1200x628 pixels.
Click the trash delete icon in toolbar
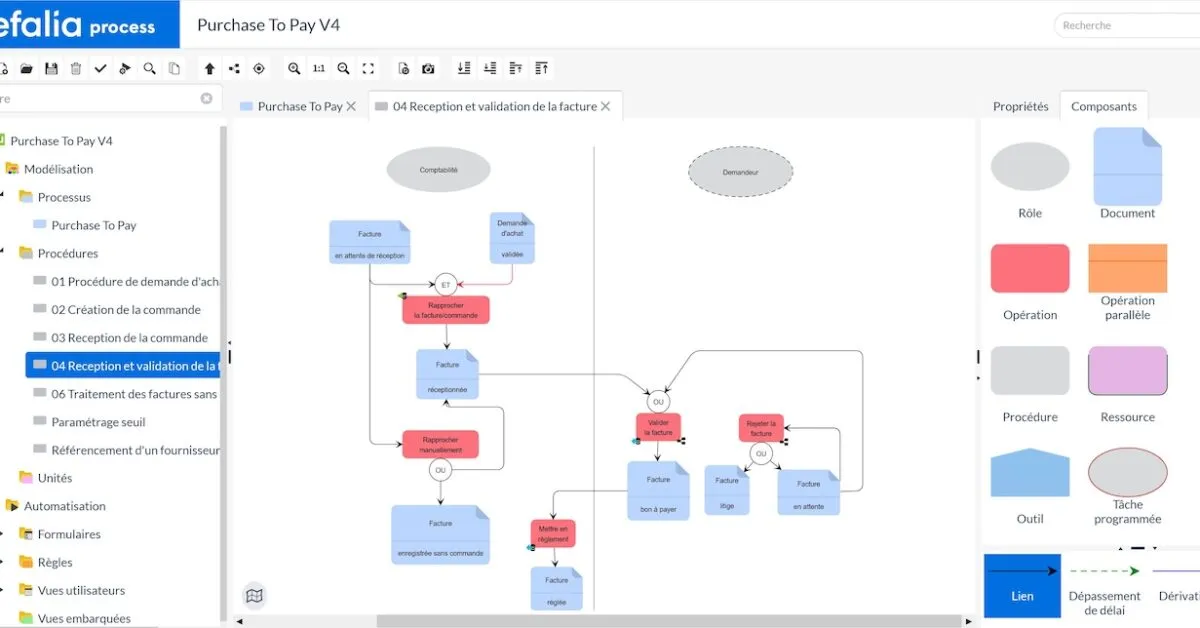[76, 69]
